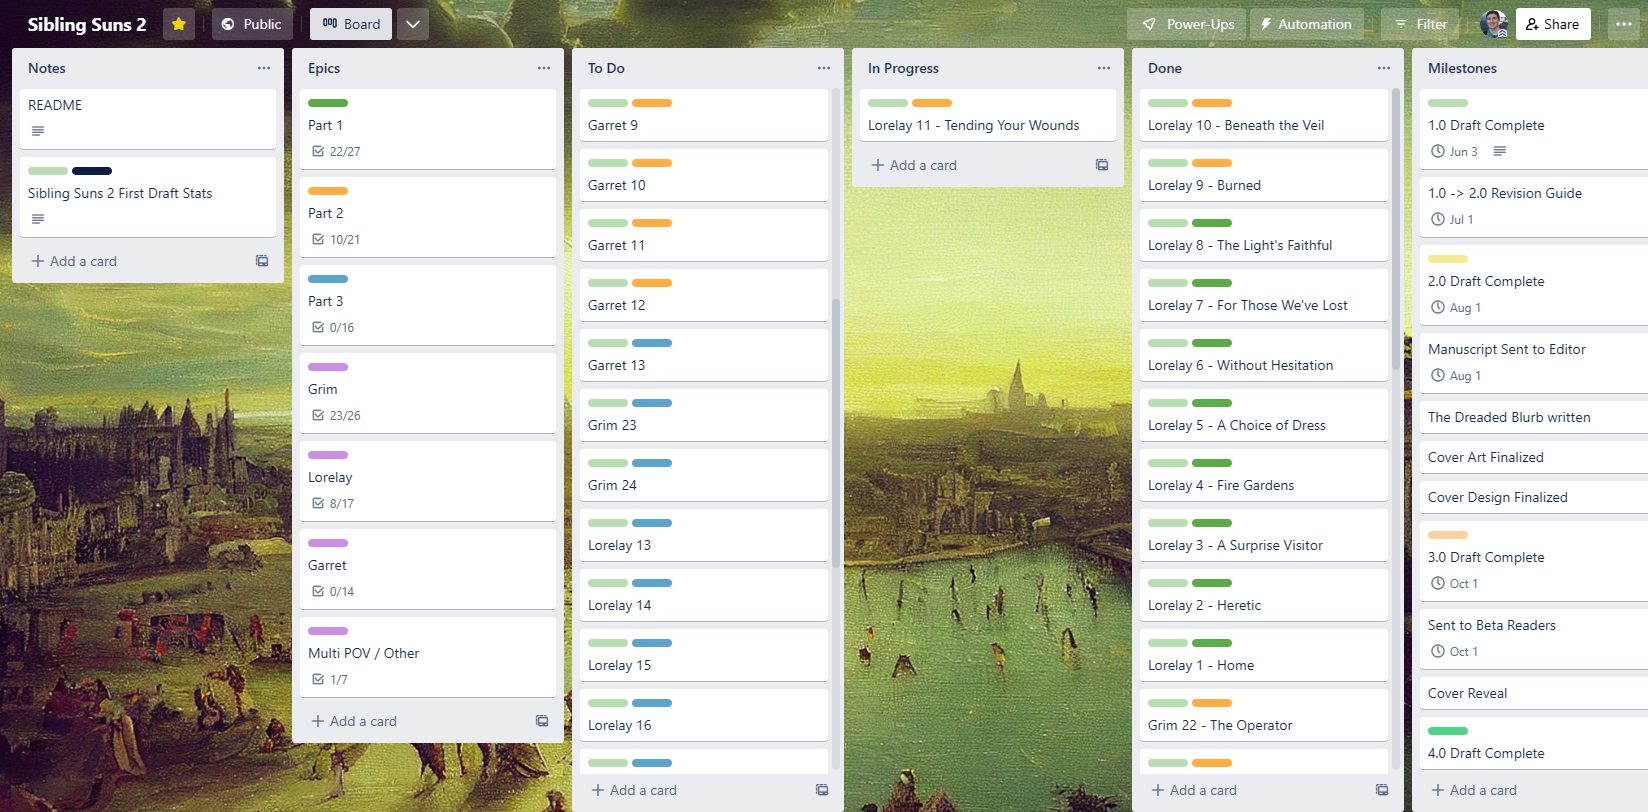
Task: Click the Garret epic checklist badge 0/14
Action: (333, 592)
